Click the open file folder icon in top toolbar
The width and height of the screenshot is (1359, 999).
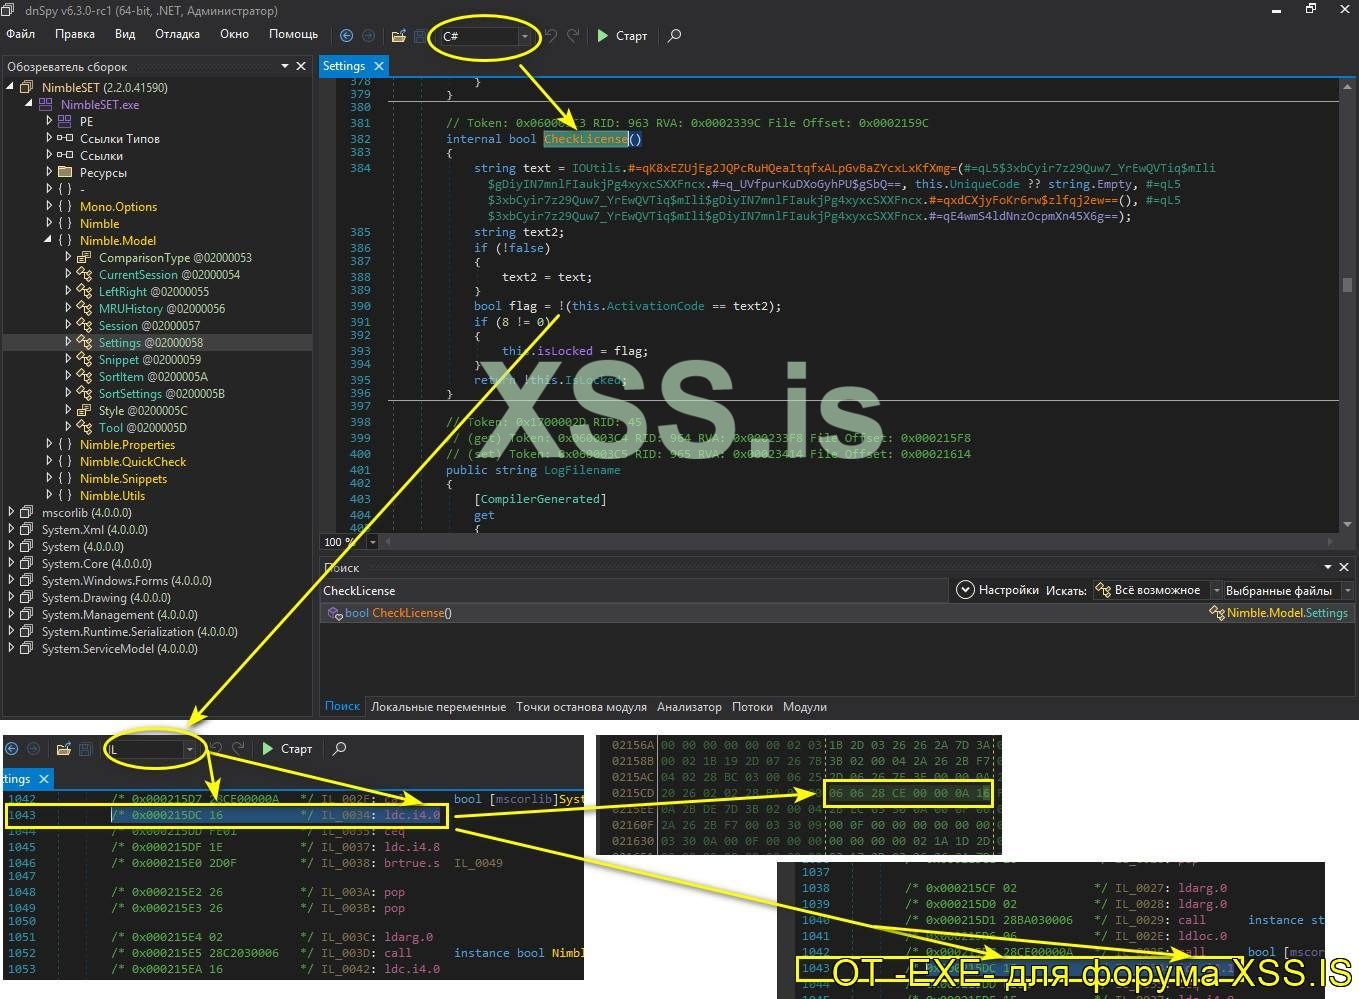click(398, 36)
